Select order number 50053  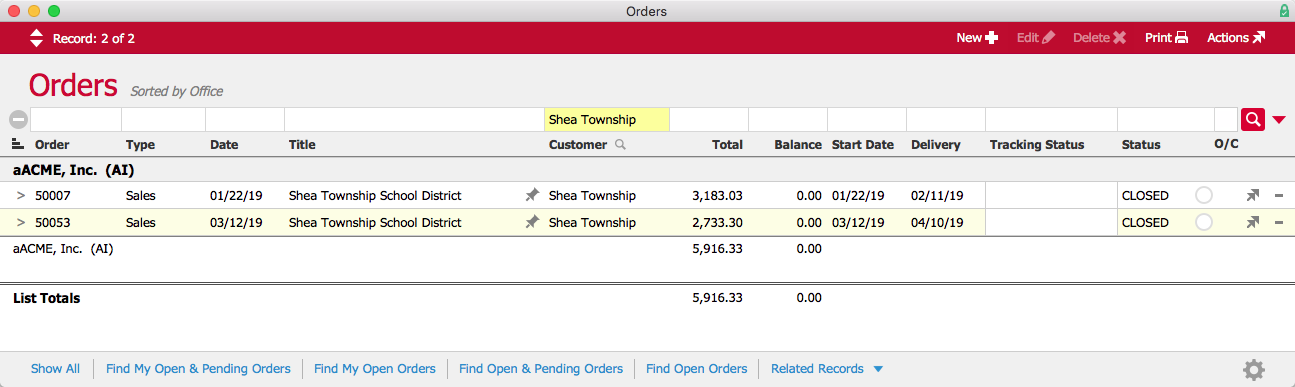[x=53, y=223]
